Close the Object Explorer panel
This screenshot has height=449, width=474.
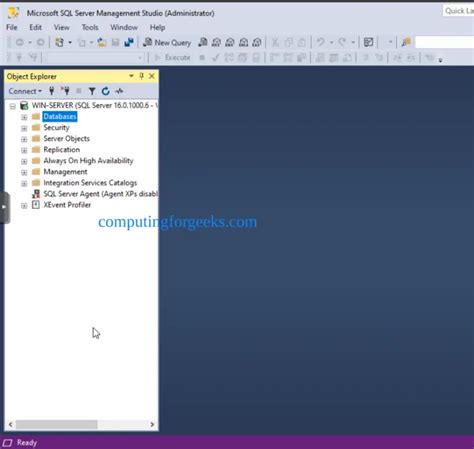pyautogui.click(x=152, y=76)
